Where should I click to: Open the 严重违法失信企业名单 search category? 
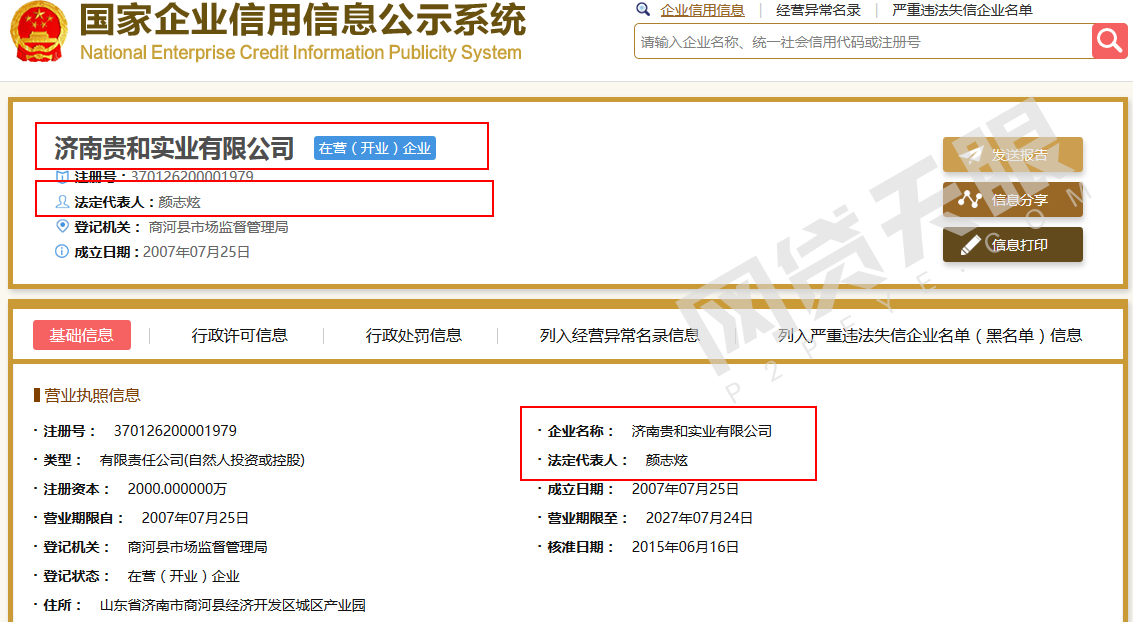[x=962, y=10]
